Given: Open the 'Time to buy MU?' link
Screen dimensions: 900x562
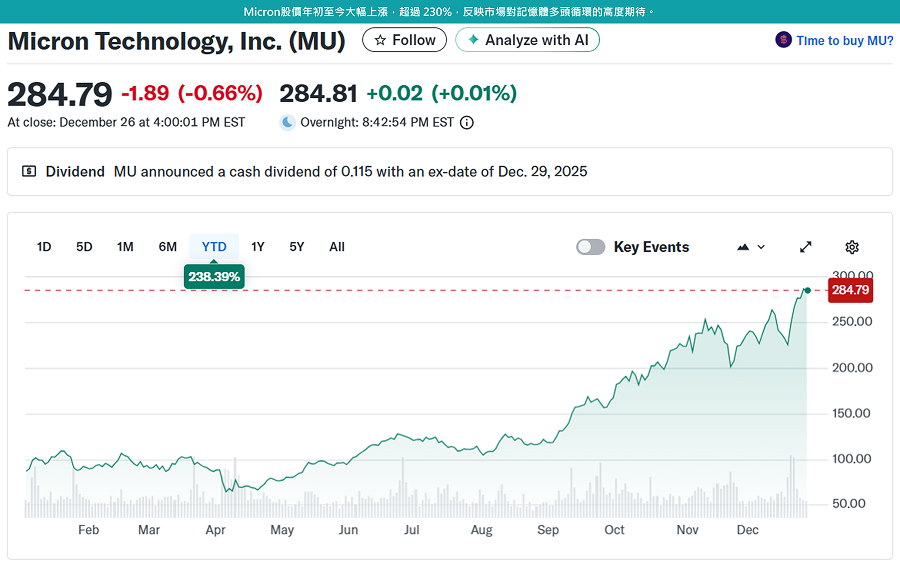Looking at the screenshot, I should point(844,40).
